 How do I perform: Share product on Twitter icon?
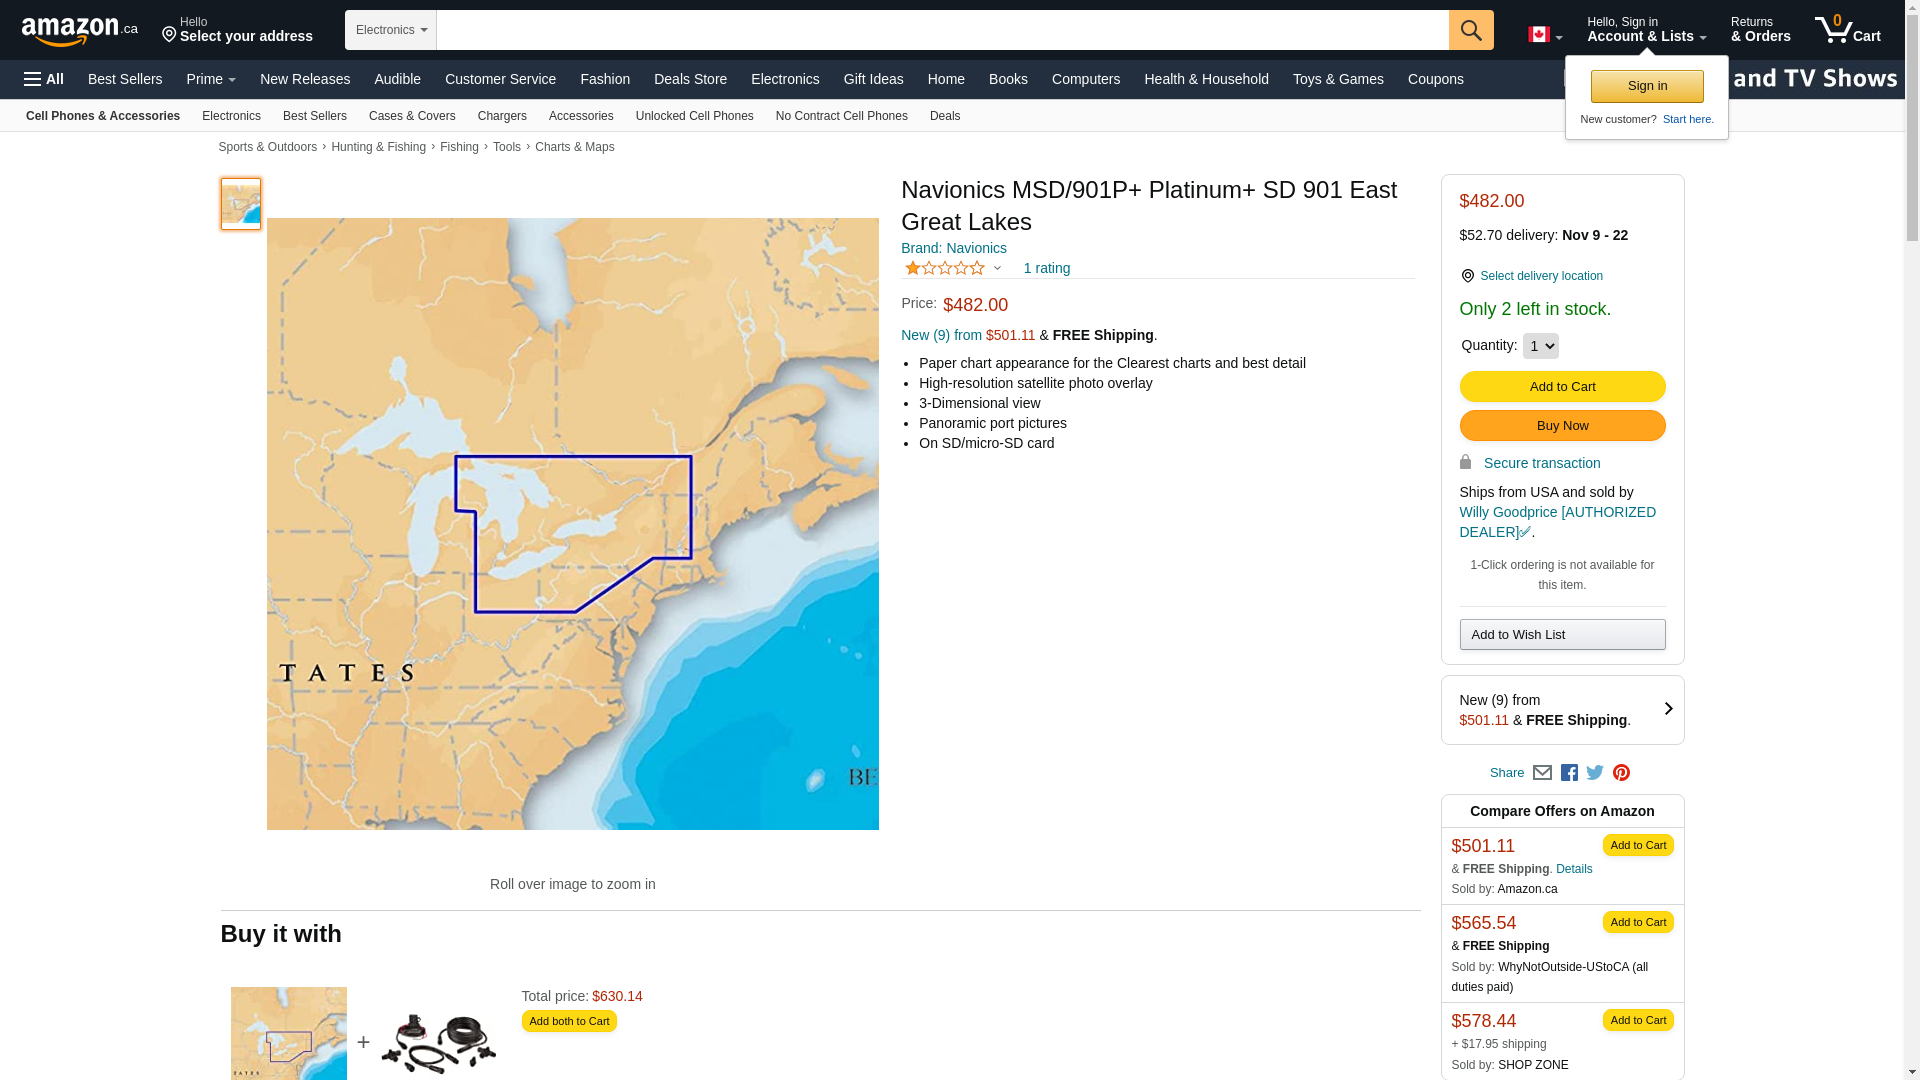click(1595, 773)
